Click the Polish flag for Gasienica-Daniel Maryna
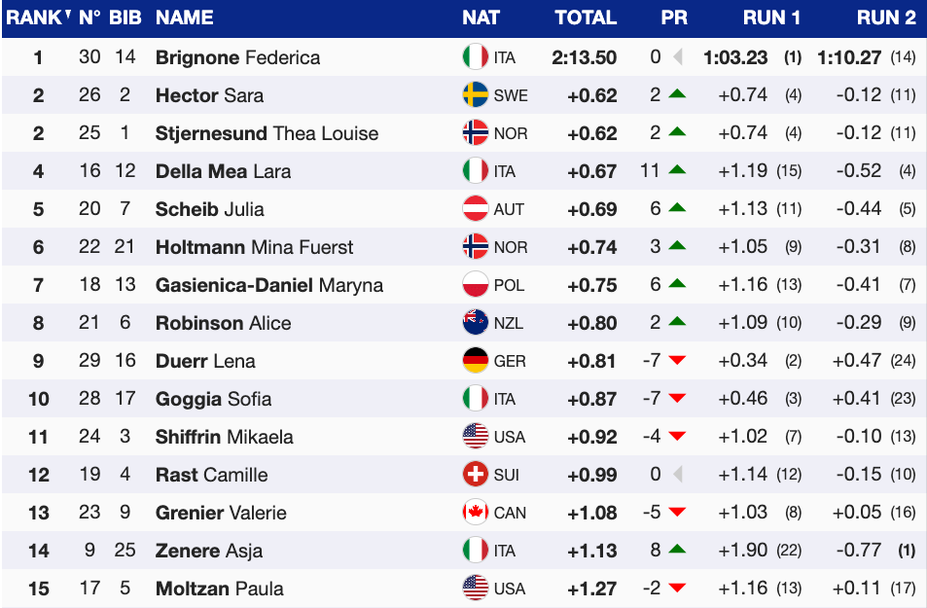The width and height of the screenshot is (927, 608). tap(475, 285)
